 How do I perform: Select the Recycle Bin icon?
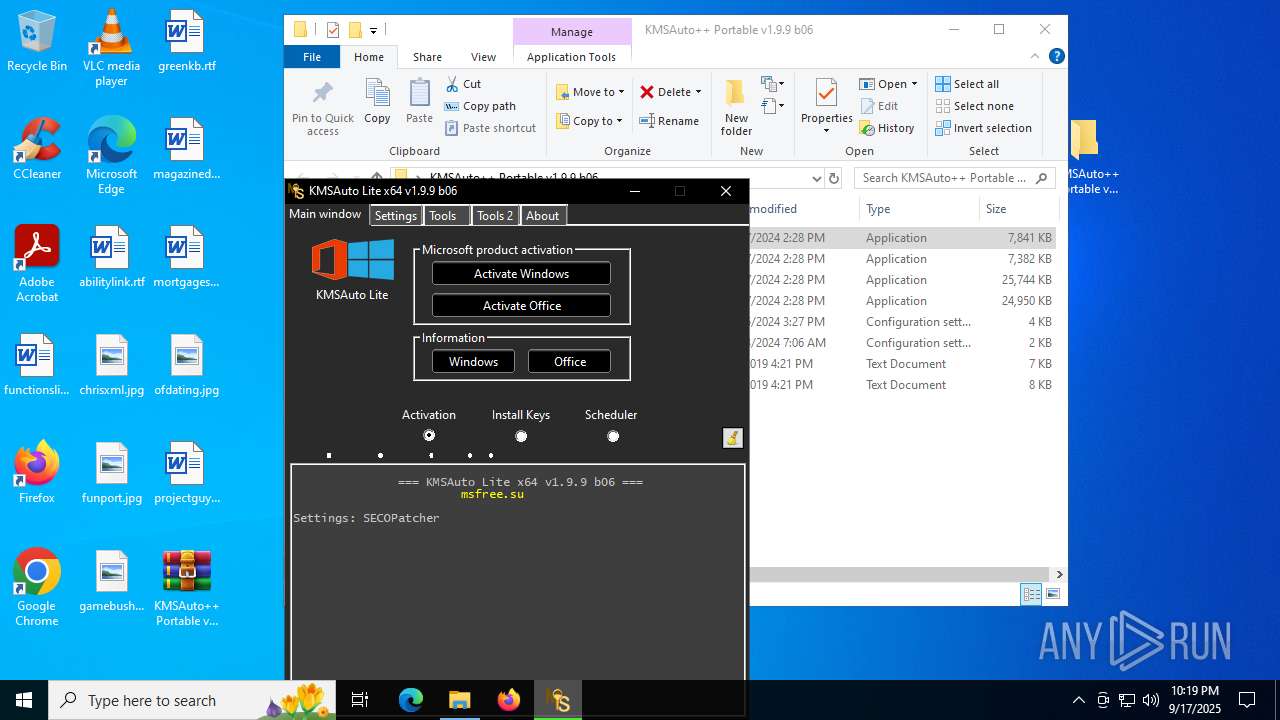pos(37,41)
